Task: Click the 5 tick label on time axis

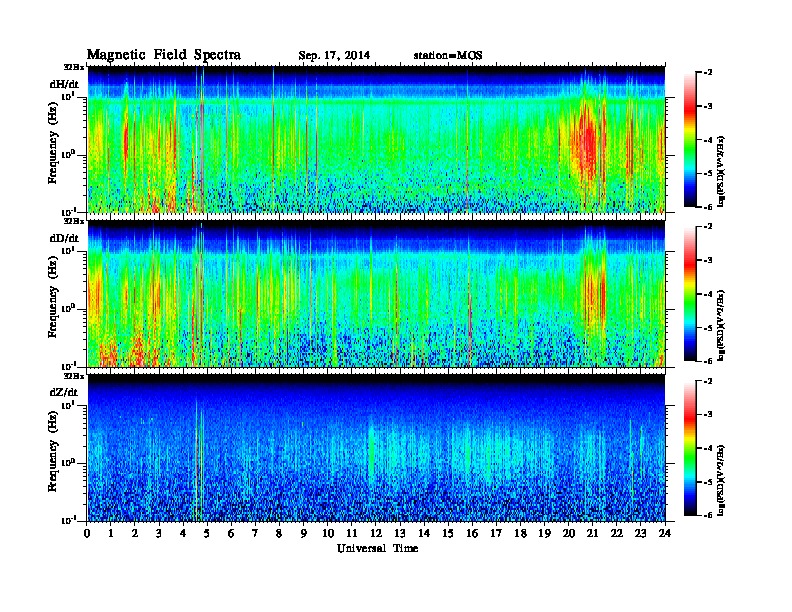Action: (x=207, y=533)
